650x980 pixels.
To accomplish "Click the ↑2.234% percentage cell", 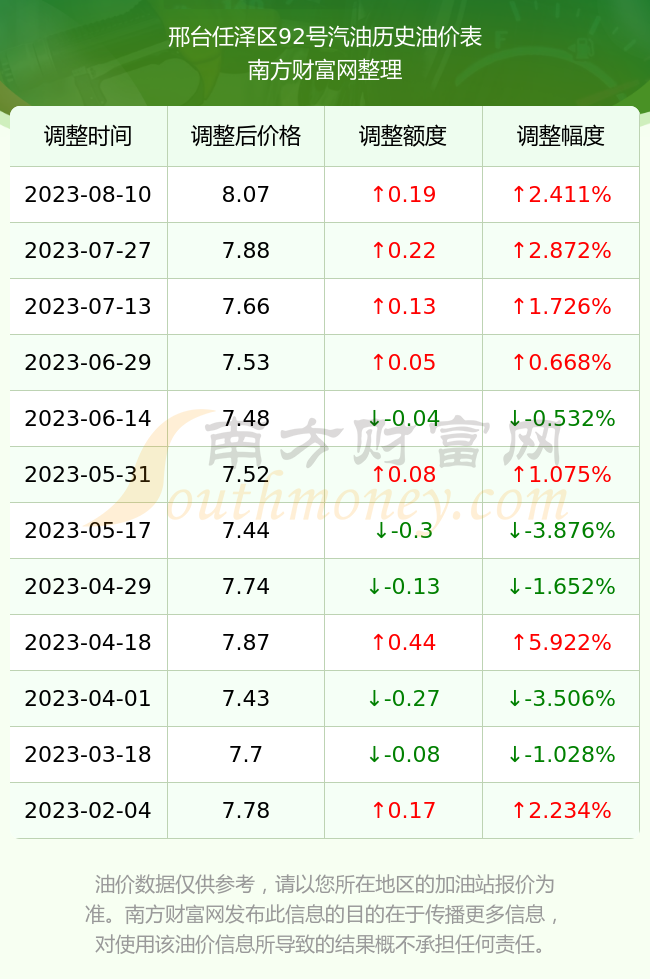I will click(x=561, y=811).
